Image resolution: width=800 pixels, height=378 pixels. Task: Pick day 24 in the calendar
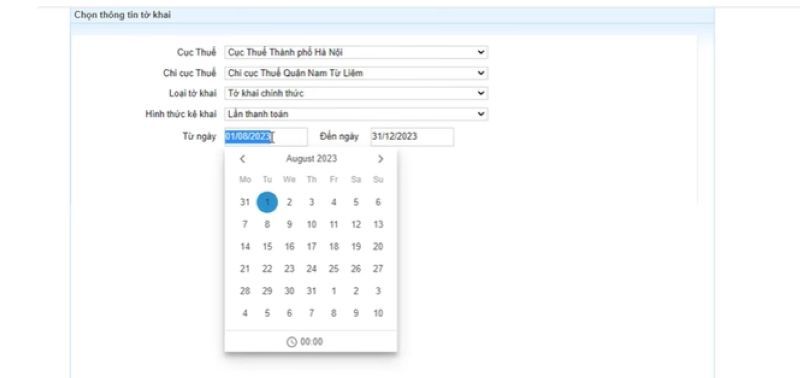312,269
